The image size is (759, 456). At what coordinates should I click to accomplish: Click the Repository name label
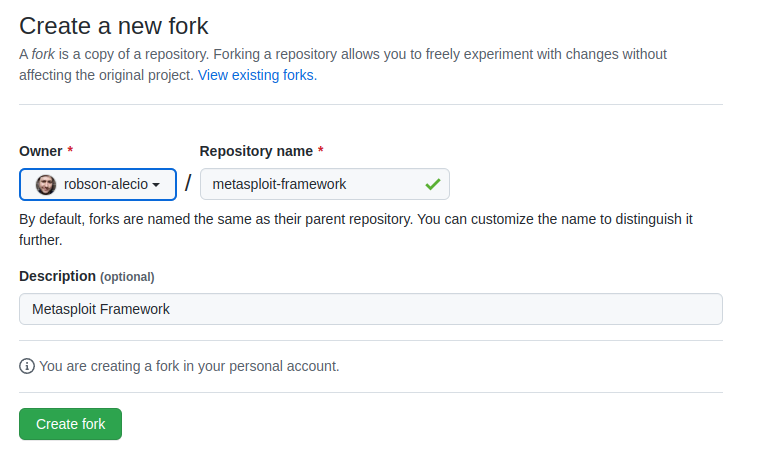coord(256,152)
